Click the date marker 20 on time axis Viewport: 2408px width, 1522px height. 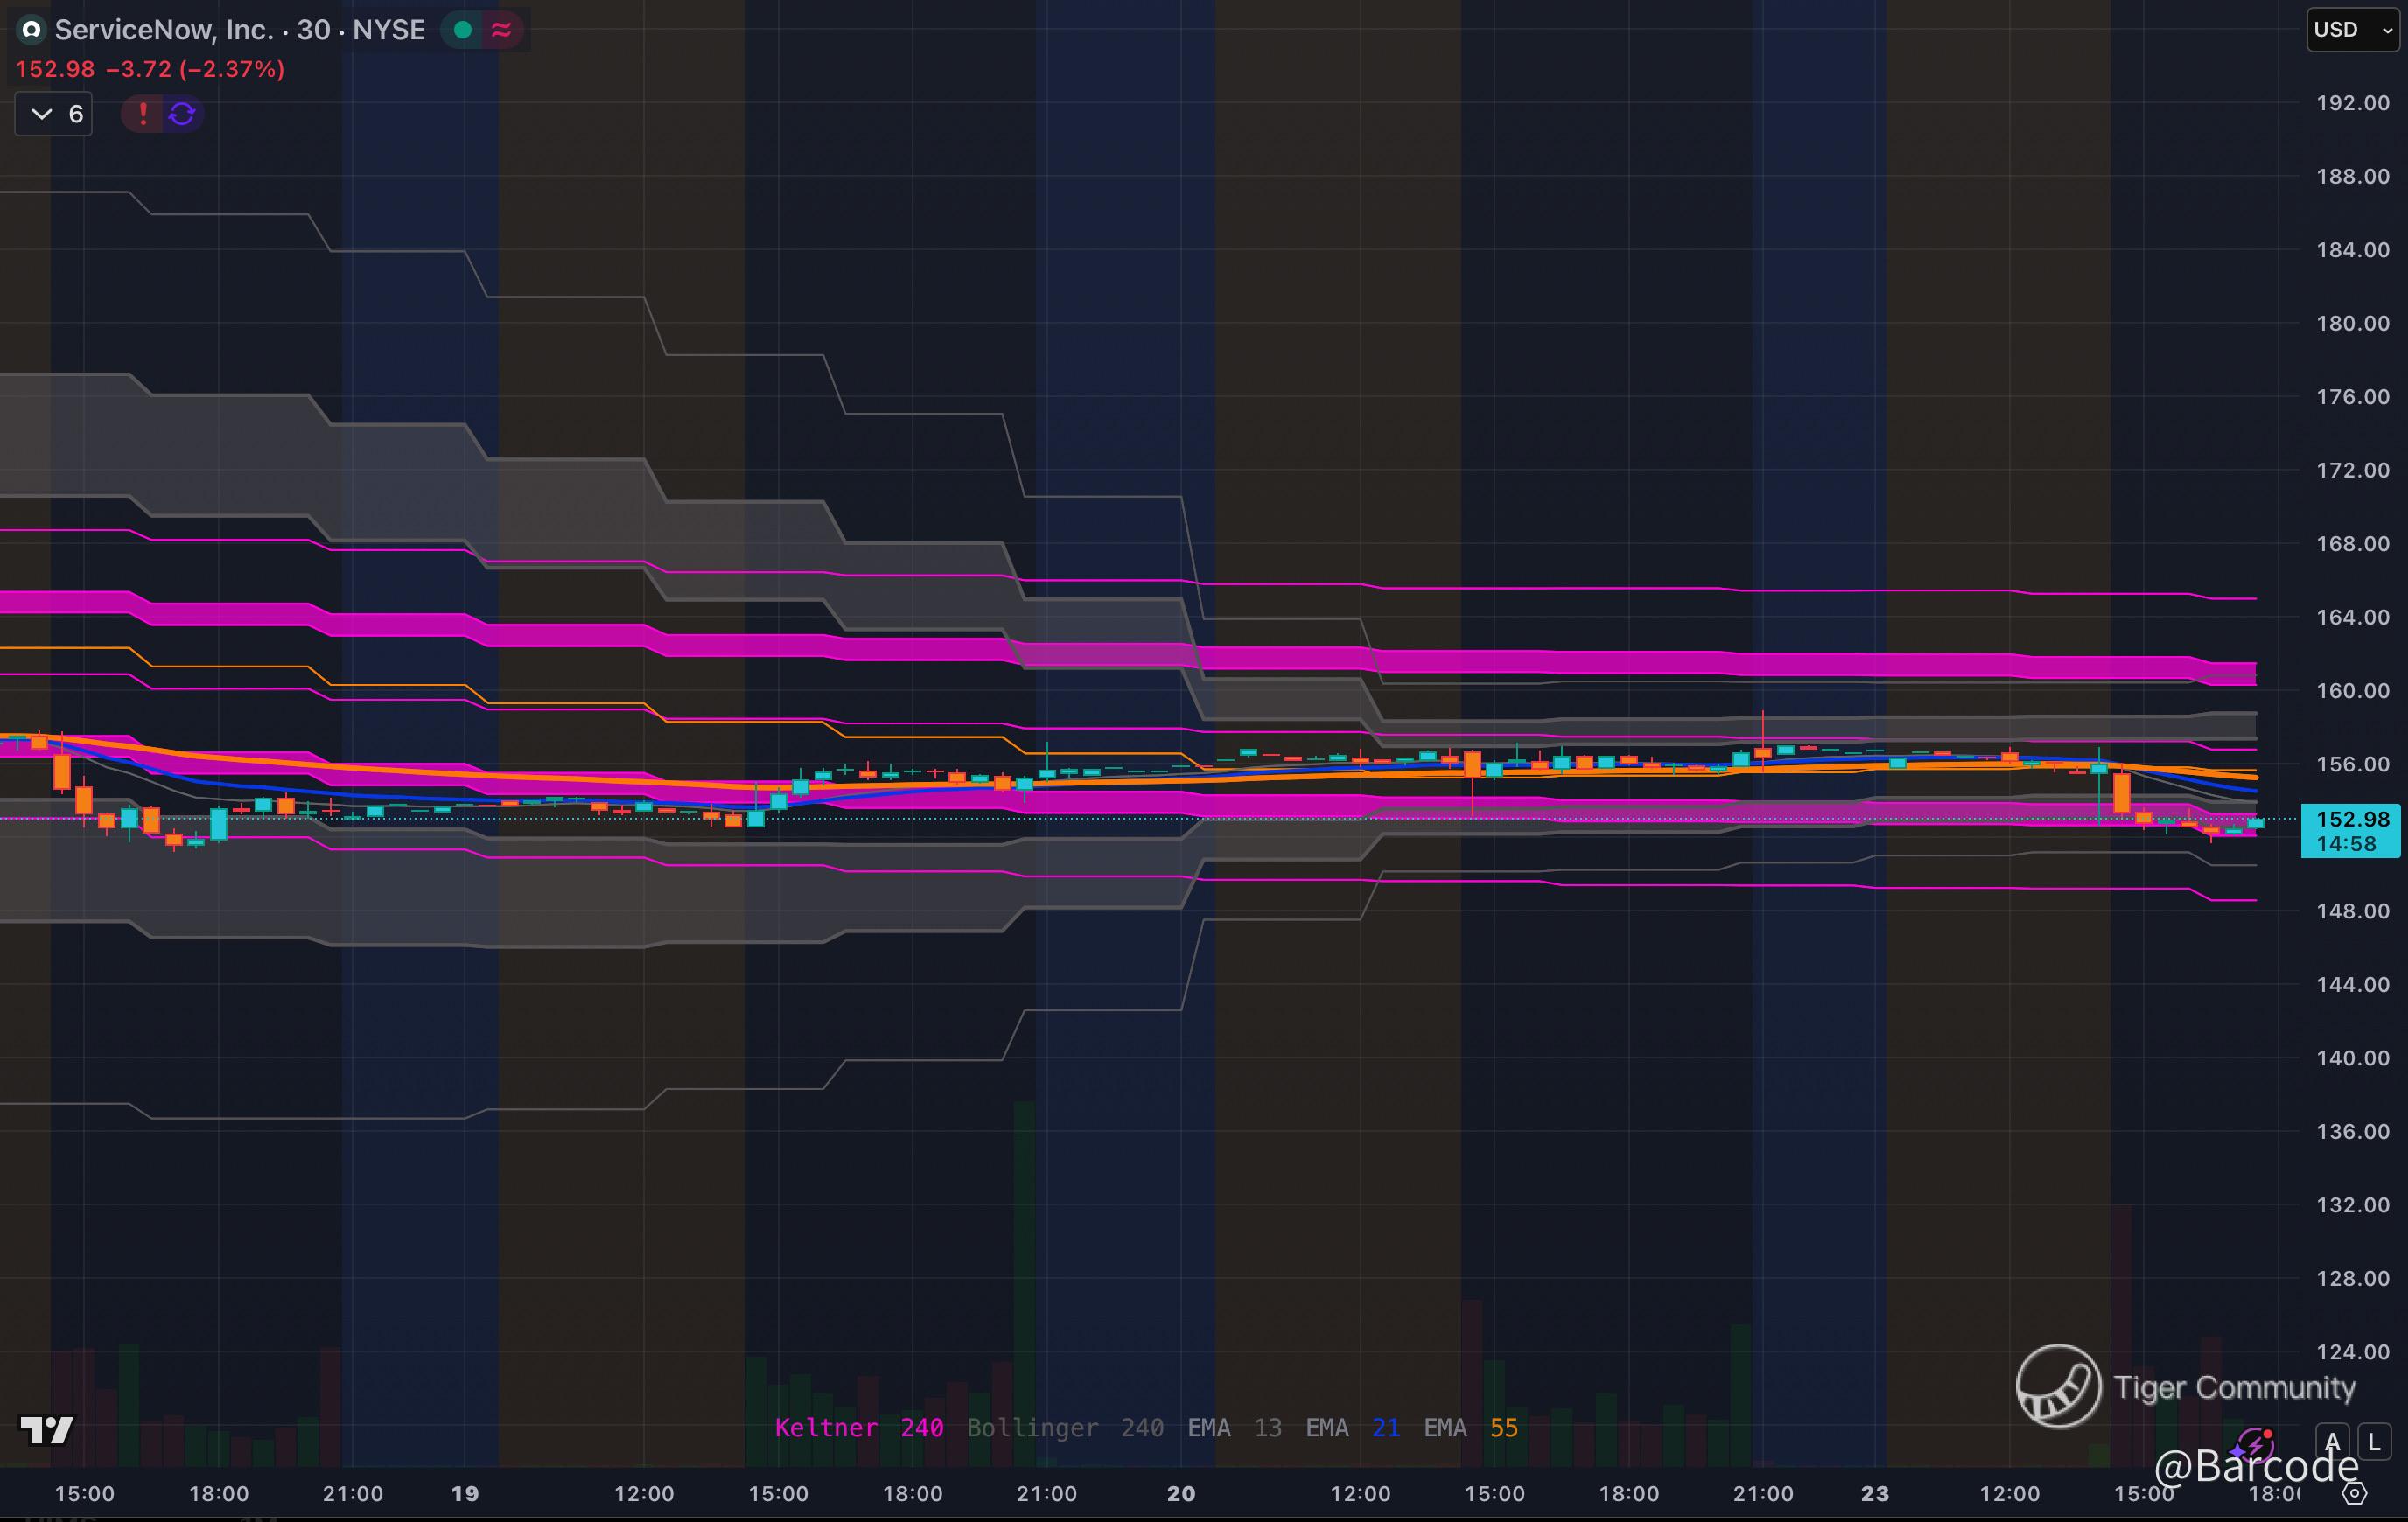point(1181,1493)
